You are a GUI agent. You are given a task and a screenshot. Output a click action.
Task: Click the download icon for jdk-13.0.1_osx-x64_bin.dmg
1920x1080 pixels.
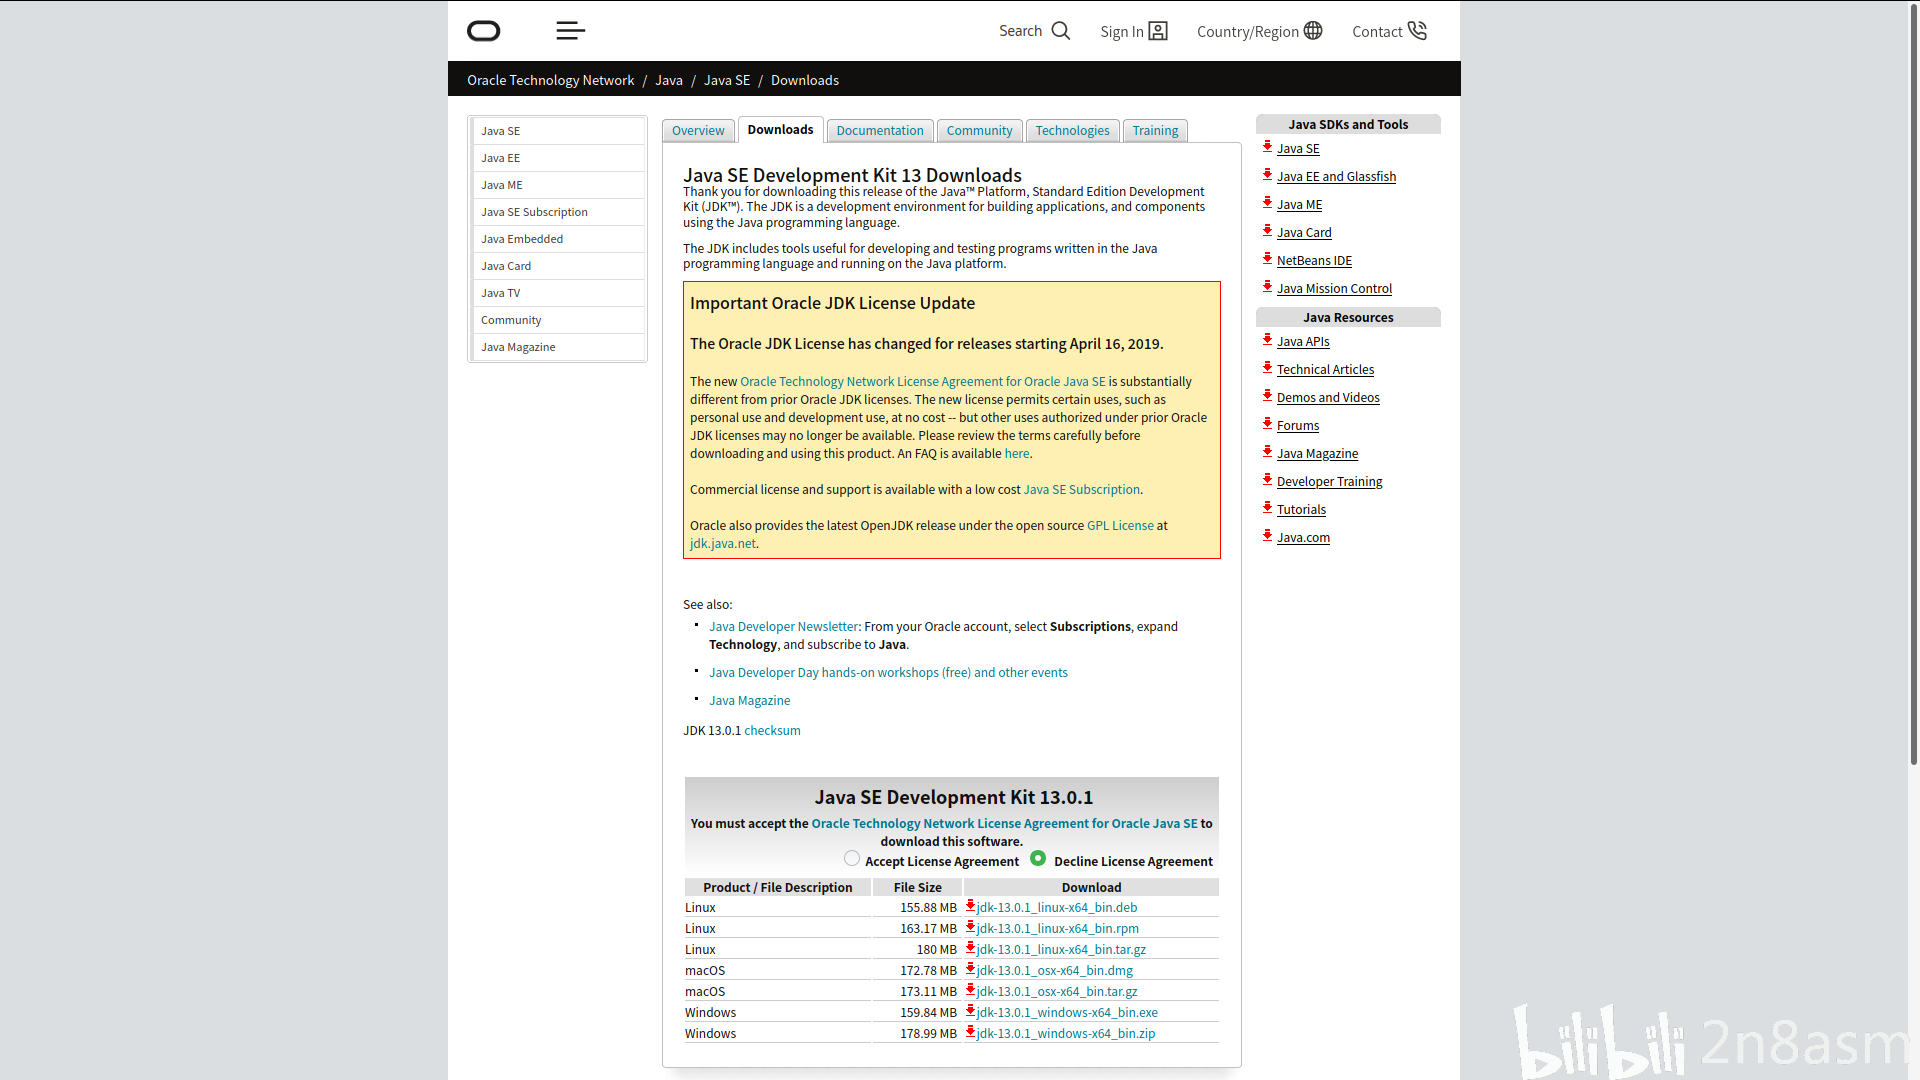pyautogui.click(x=970, y=969)
